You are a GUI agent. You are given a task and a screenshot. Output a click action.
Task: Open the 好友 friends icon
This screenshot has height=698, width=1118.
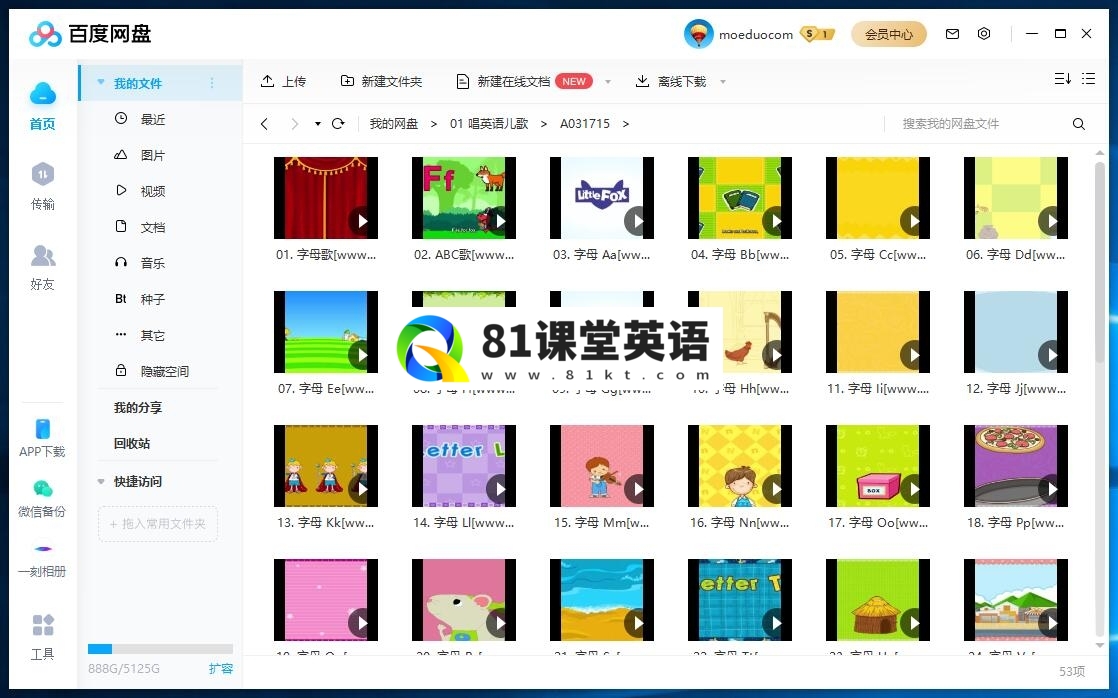click(x=43, y=255)
